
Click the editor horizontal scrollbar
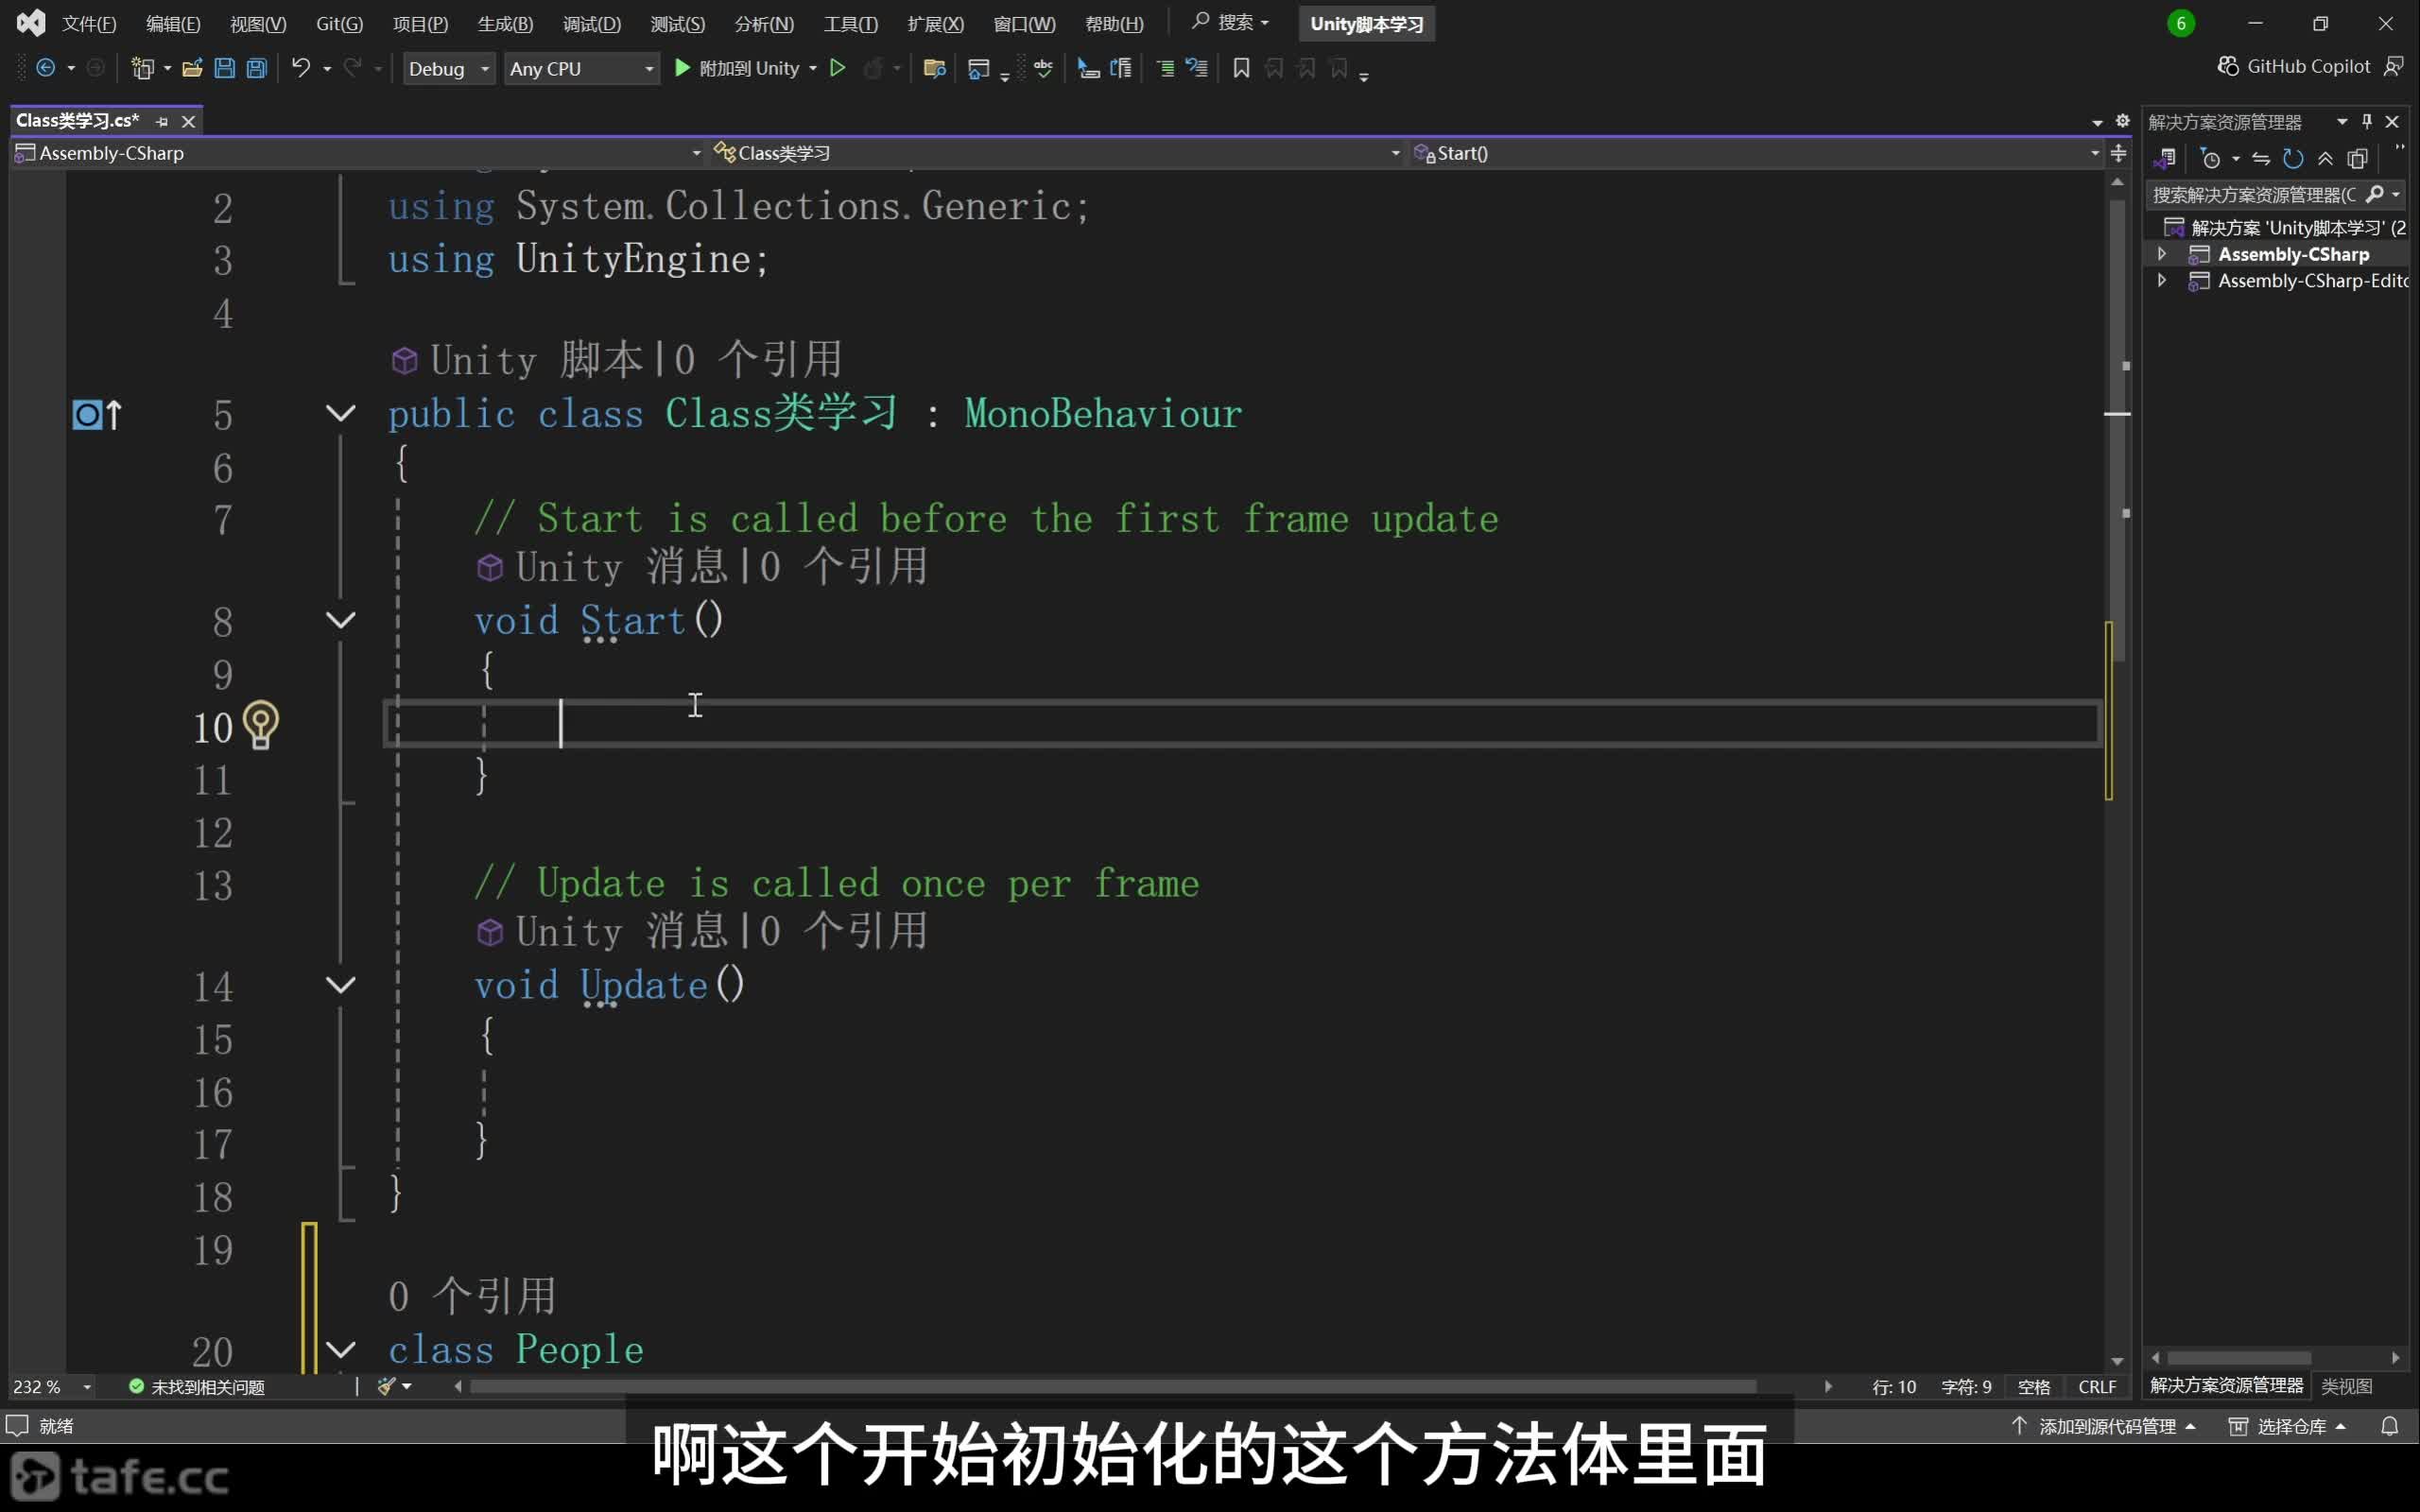1113,1386
